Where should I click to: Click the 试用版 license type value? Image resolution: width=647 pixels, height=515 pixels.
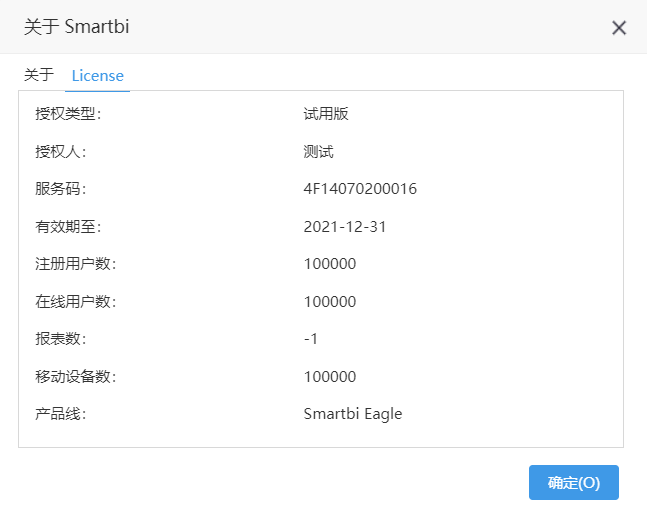(326, 114)
